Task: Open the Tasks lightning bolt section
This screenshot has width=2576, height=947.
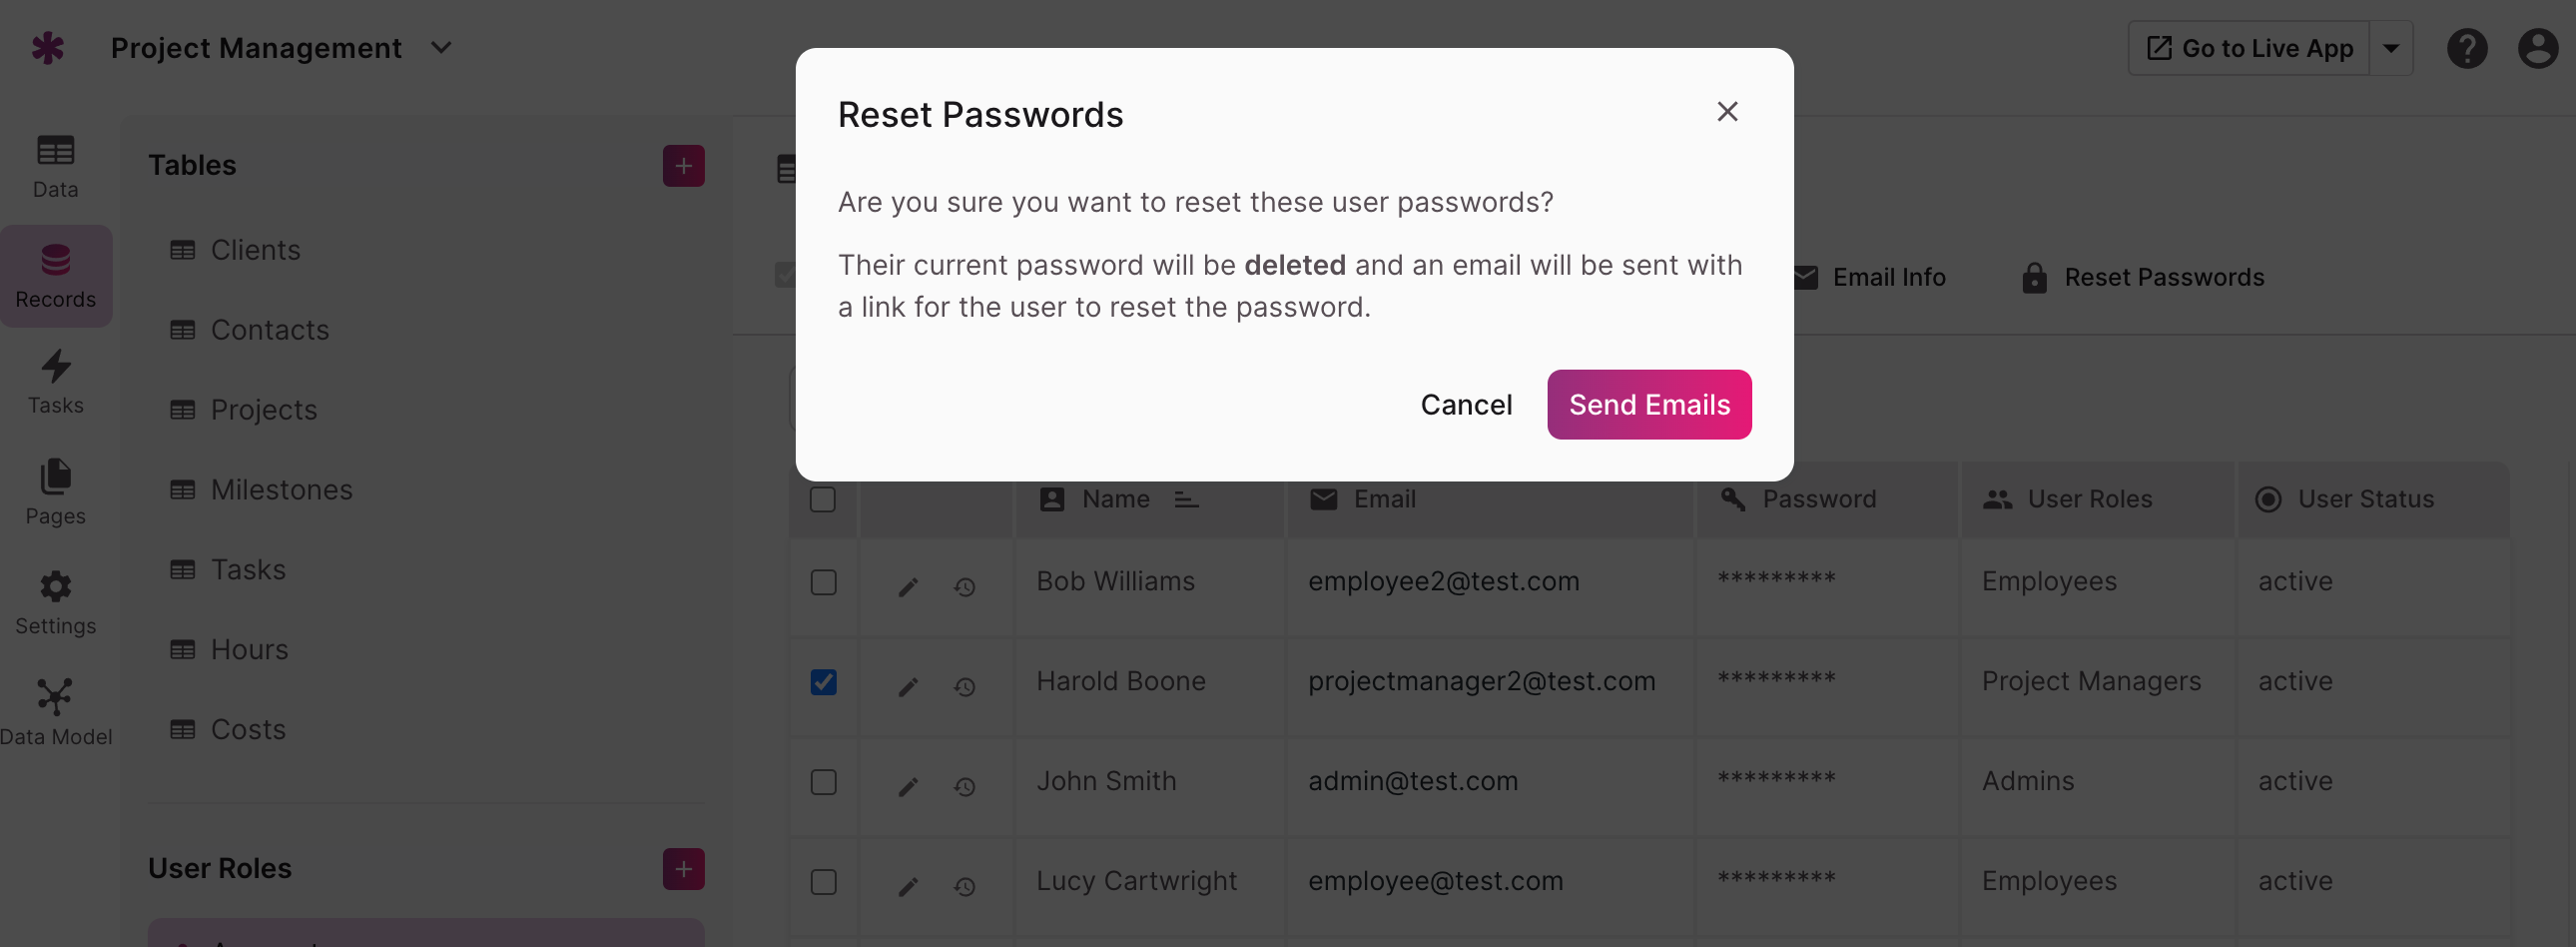Action: [x=55, y=383]
